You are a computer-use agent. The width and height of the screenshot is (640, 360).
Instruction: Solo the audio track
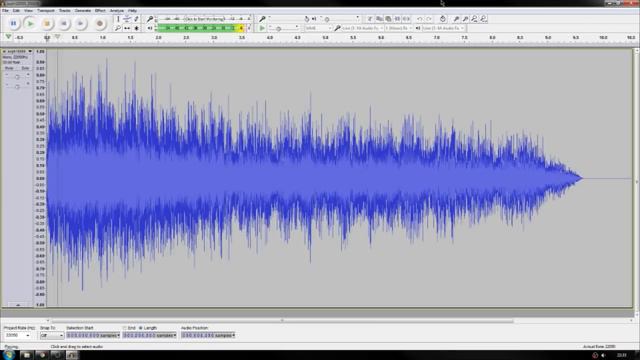coord(25,68)
